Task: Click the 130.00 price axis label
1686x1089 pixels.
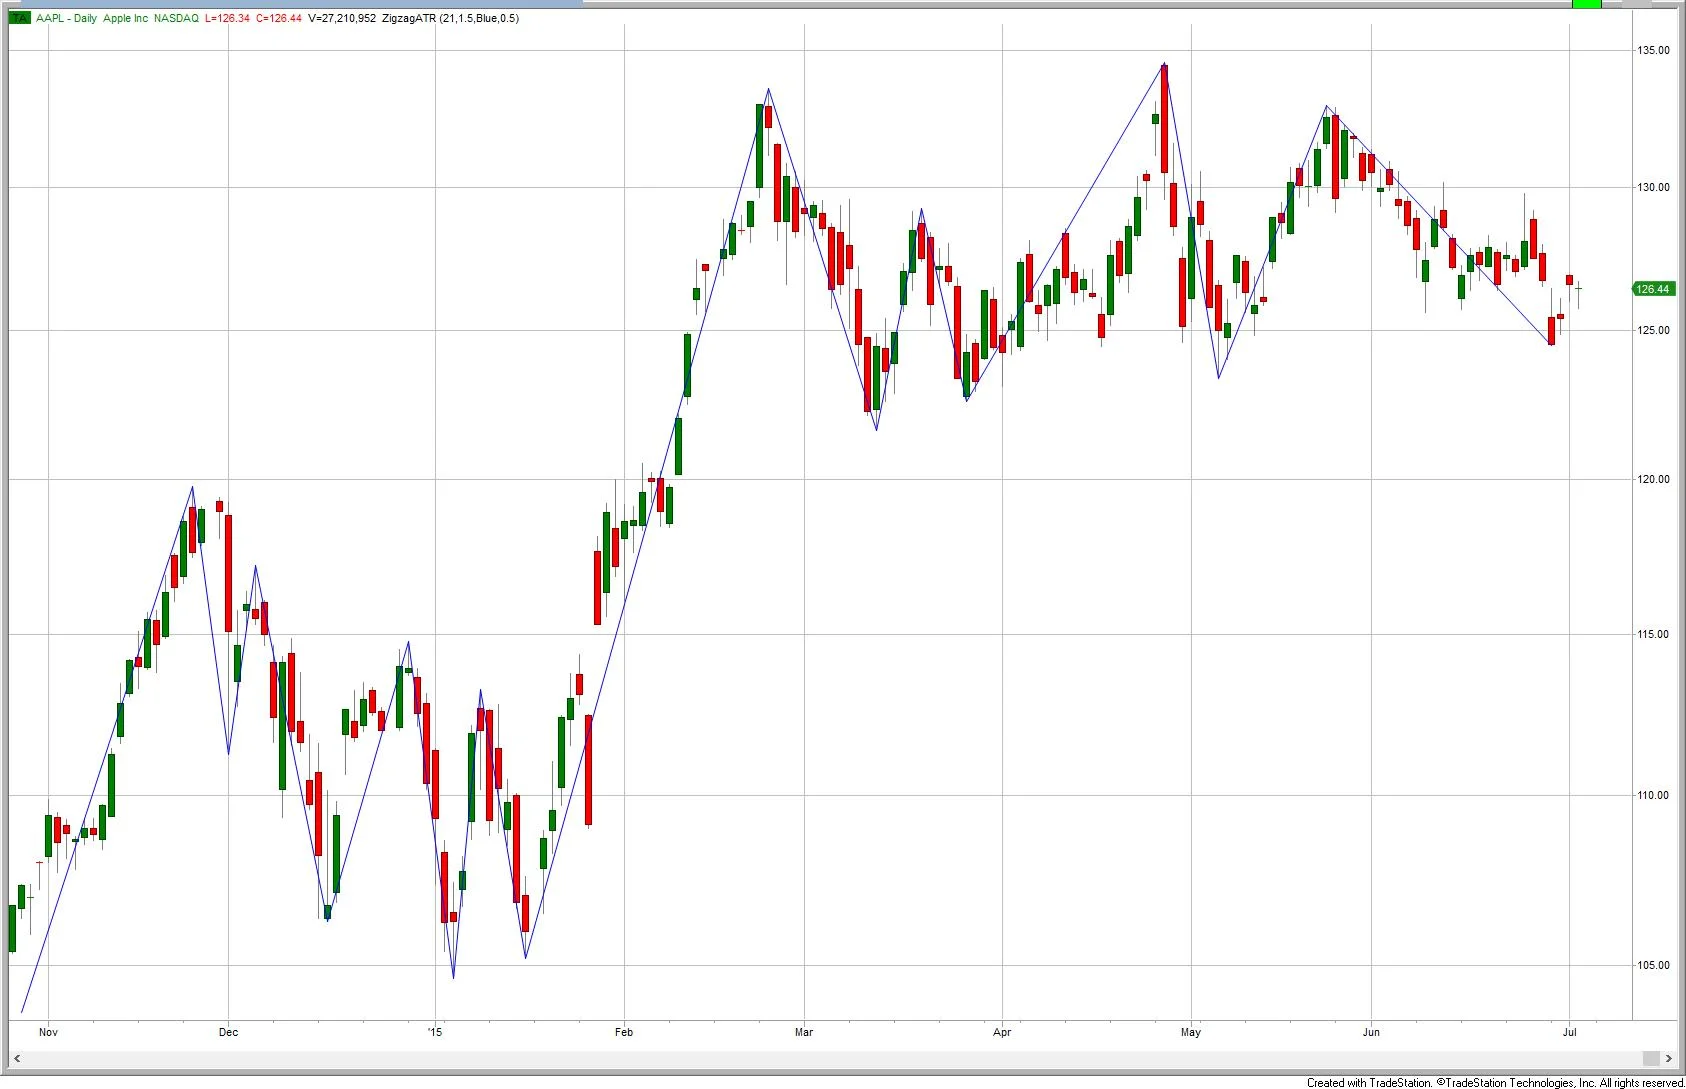Action: [1653, 187]
